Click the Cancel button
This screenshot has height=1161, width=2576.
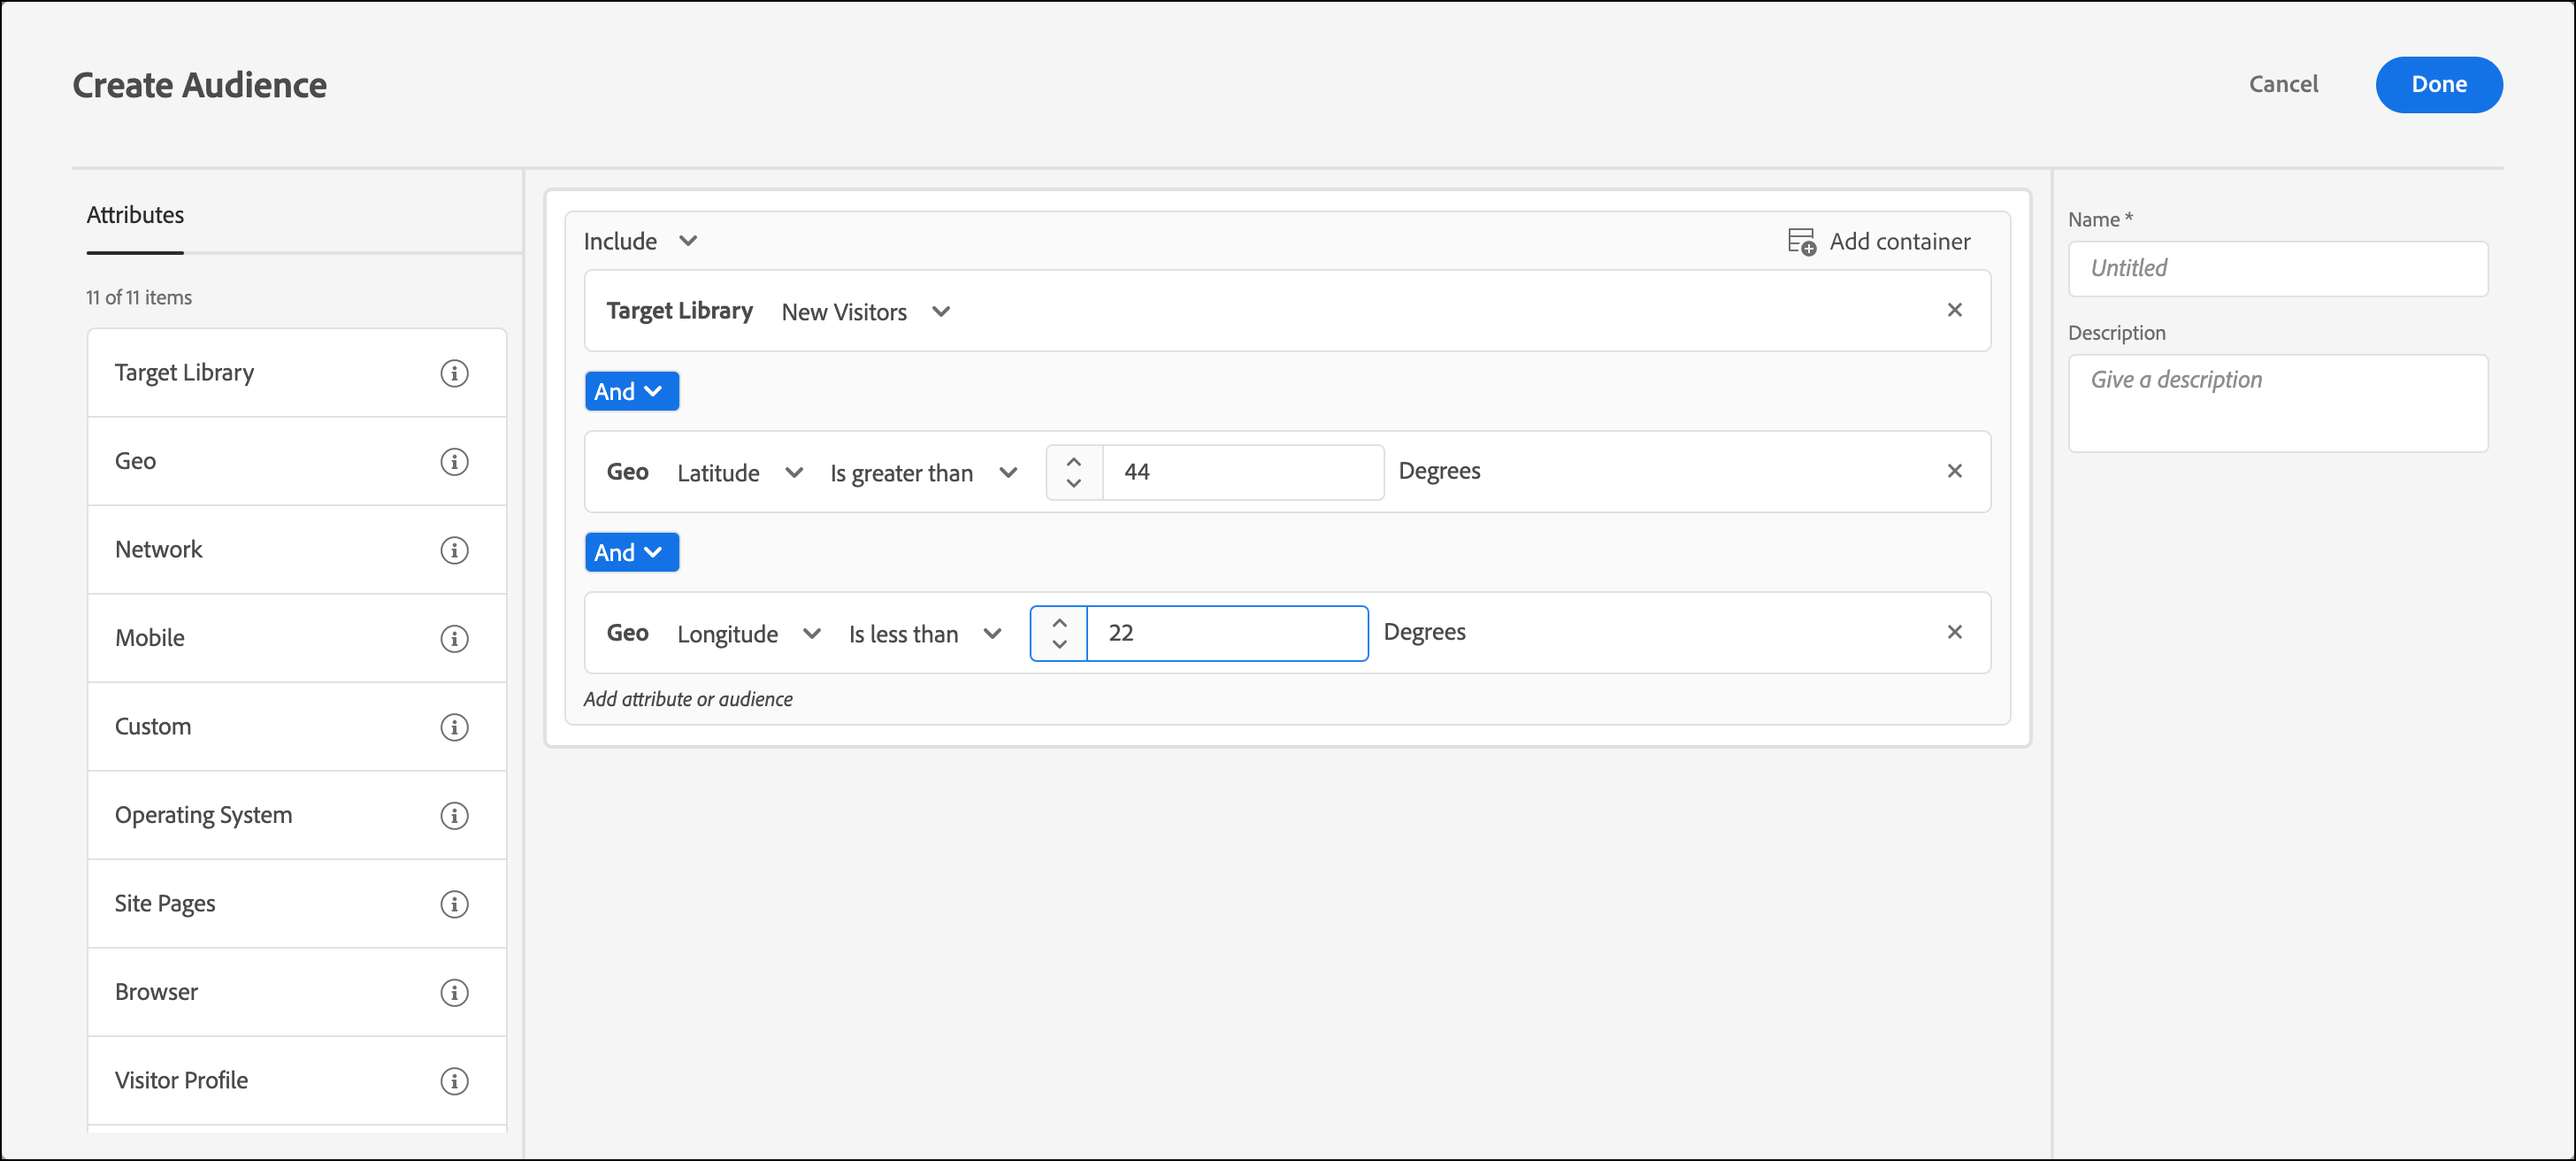point(2283,85)
